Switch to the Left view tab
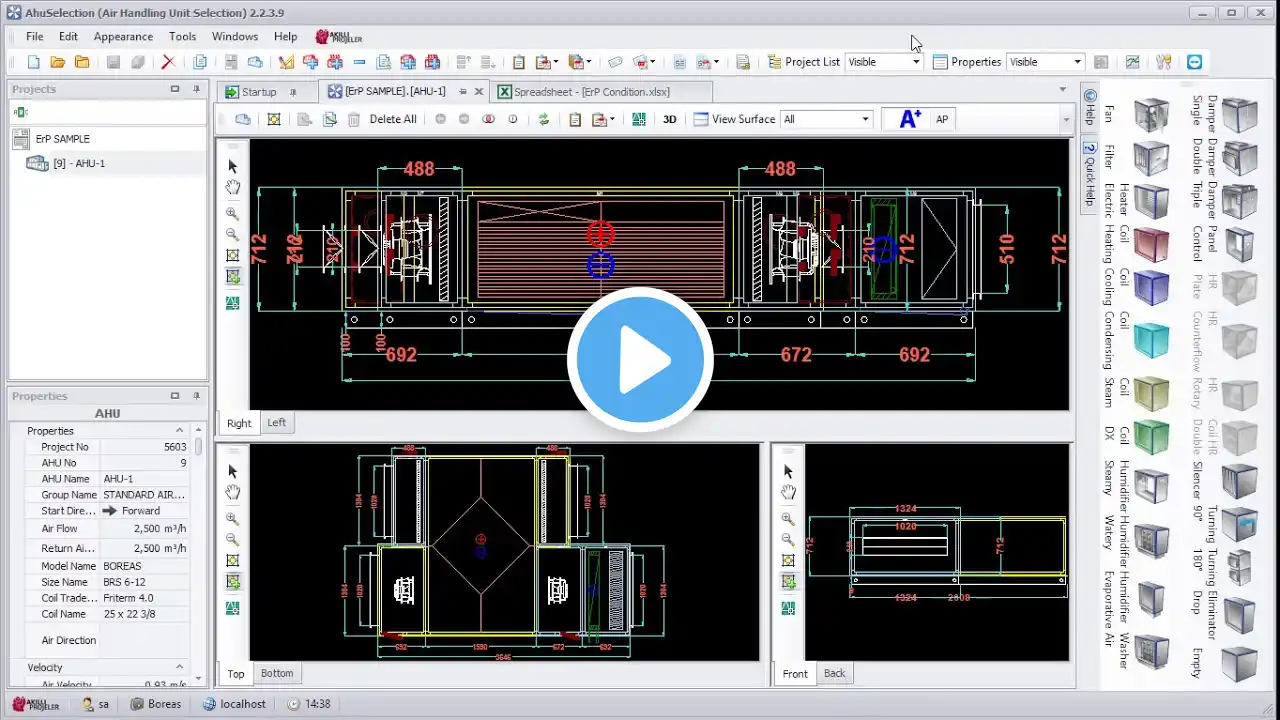 [x=276, y=423]
